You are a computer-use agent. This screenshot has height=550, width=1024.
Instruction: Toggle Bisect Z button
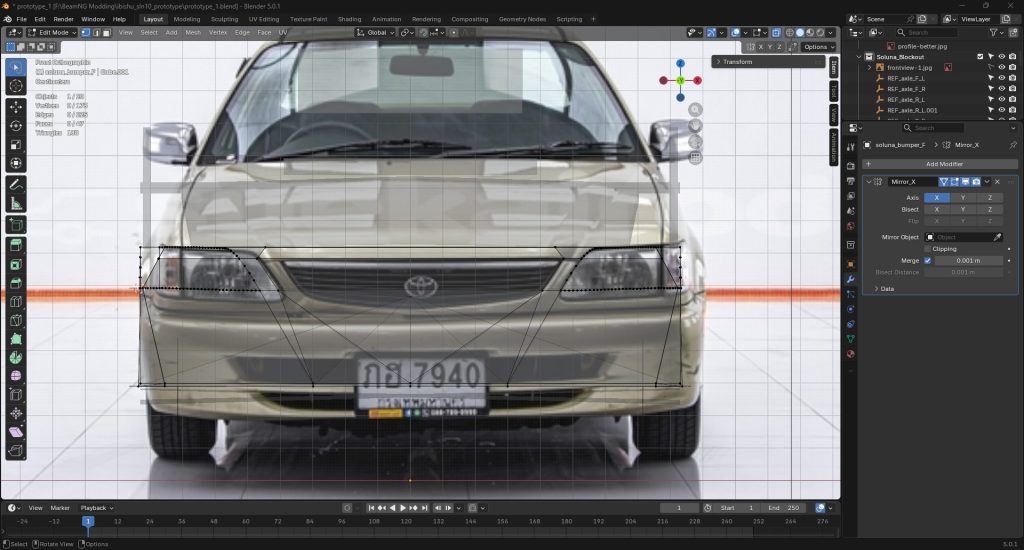[989, 209]
